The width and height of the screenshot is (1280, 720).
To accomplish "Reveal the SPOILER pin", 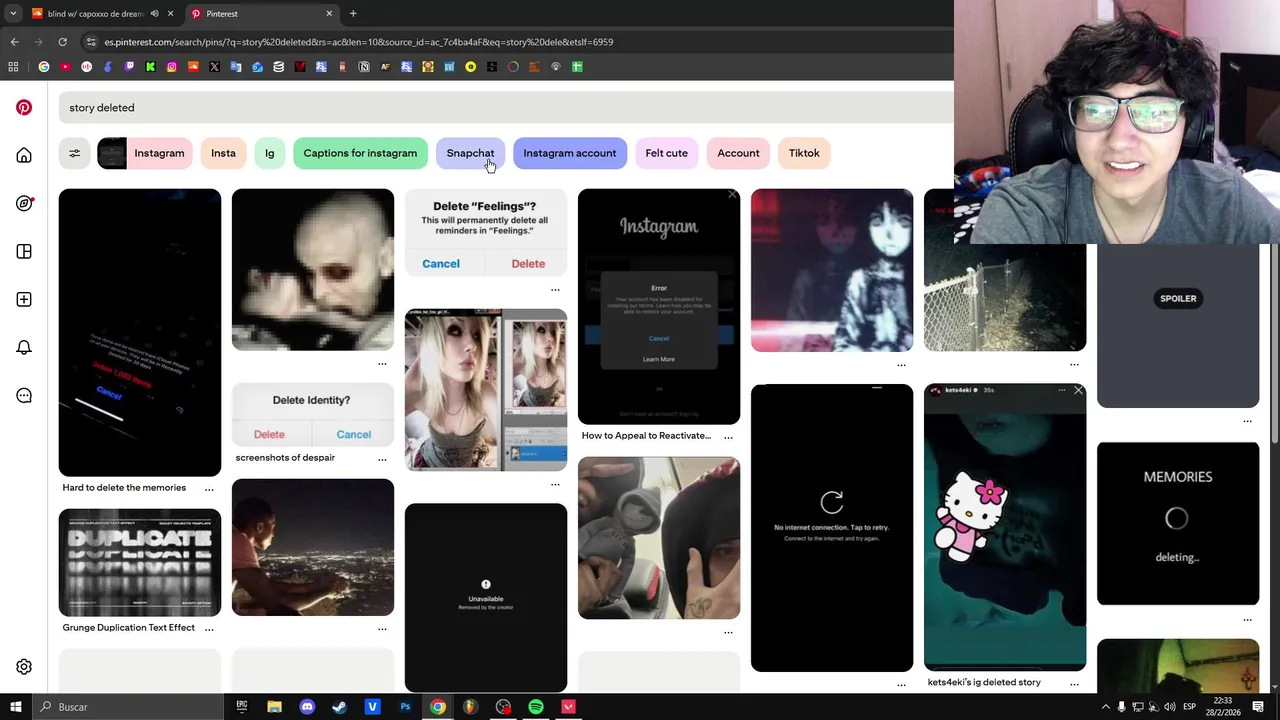I will tap(1178, 298).
